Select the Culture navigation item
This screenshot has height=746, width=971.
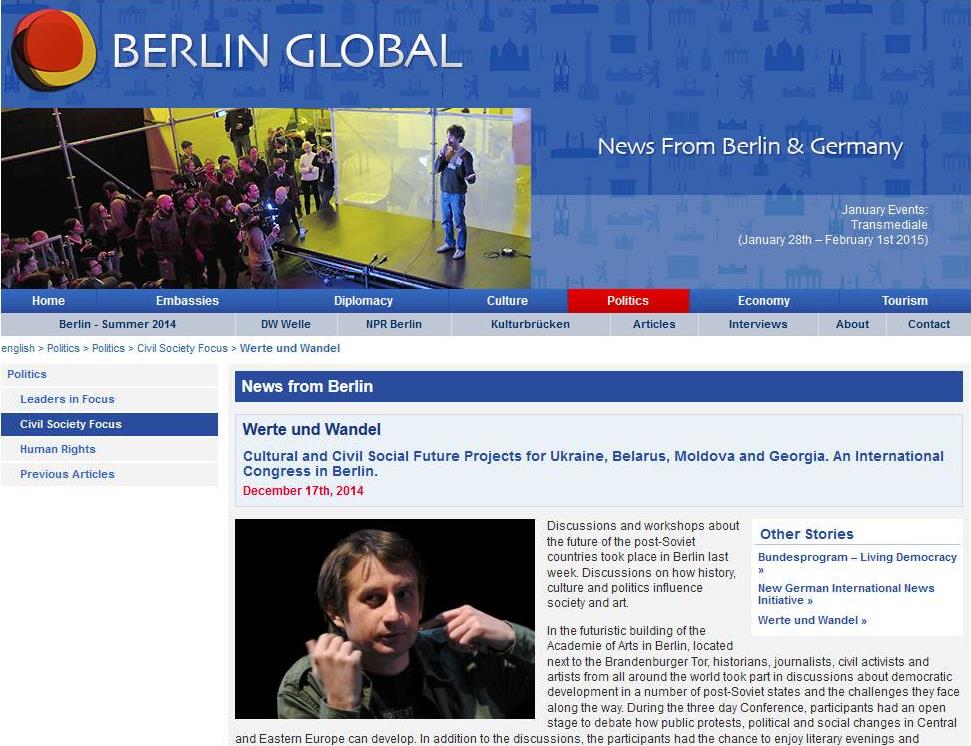(507, 301)
